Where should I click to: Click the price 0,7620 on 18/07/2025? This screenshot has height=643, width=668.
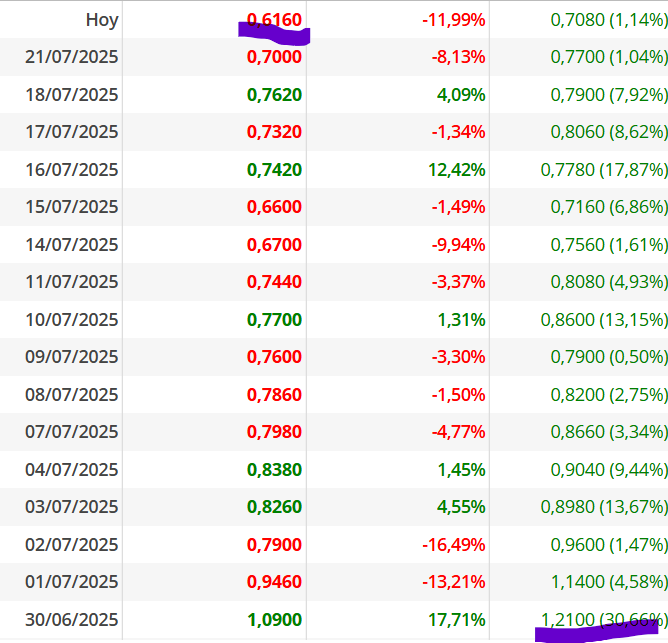pyautogui.click(x=274, y=95)
